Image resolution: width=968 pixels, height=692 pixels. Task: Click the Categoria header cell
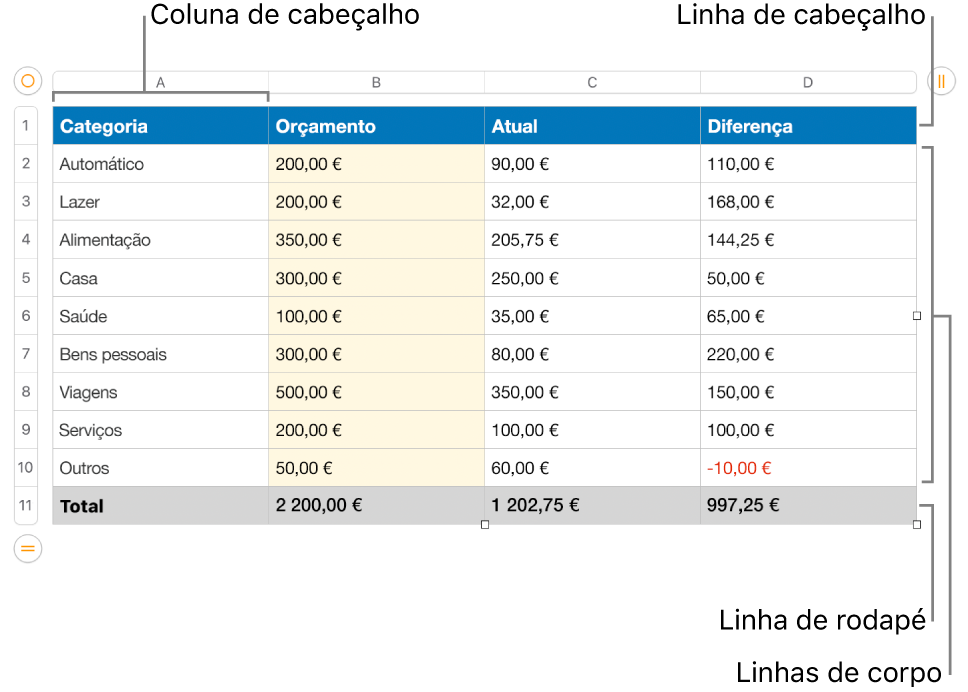(x=161, y=126)
